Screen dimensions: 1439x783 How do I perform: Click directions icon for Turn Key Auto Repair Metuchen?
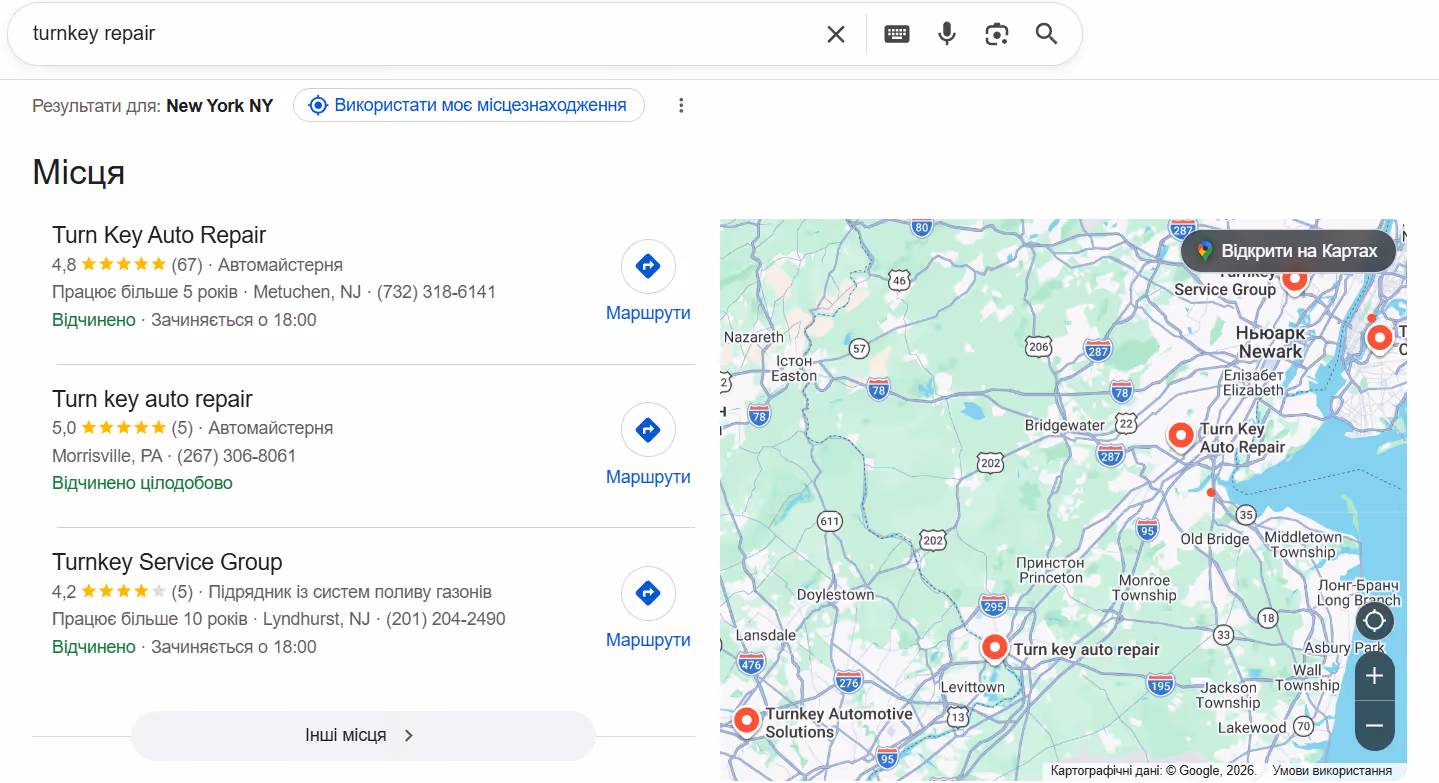pos(648,266)
